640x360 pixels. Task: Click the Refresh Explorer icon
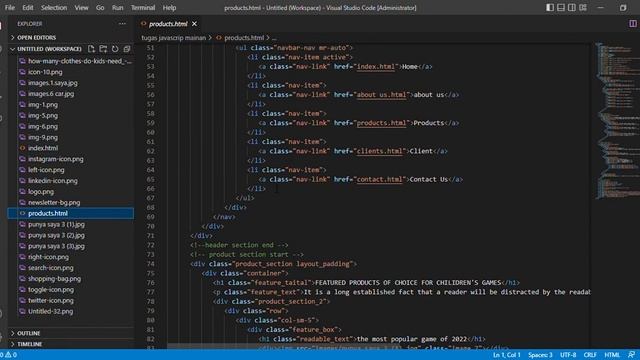click(115, 49)
